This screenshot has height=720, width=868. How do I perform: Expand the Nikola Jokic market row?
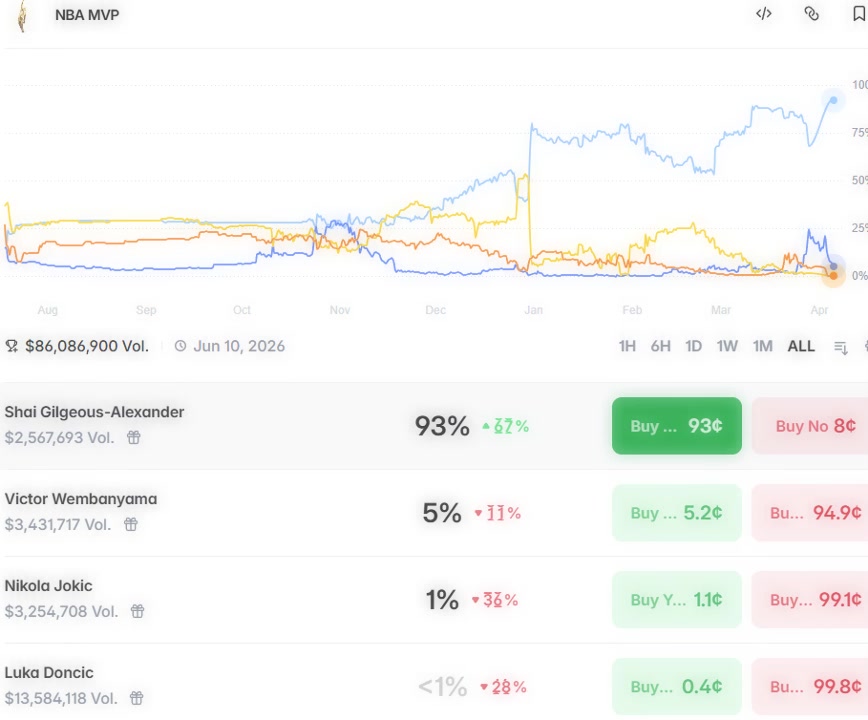[300, 598]
